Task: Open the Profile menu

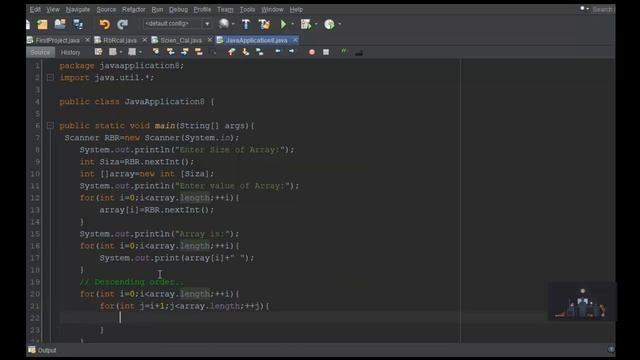Action: click(202, 9)
